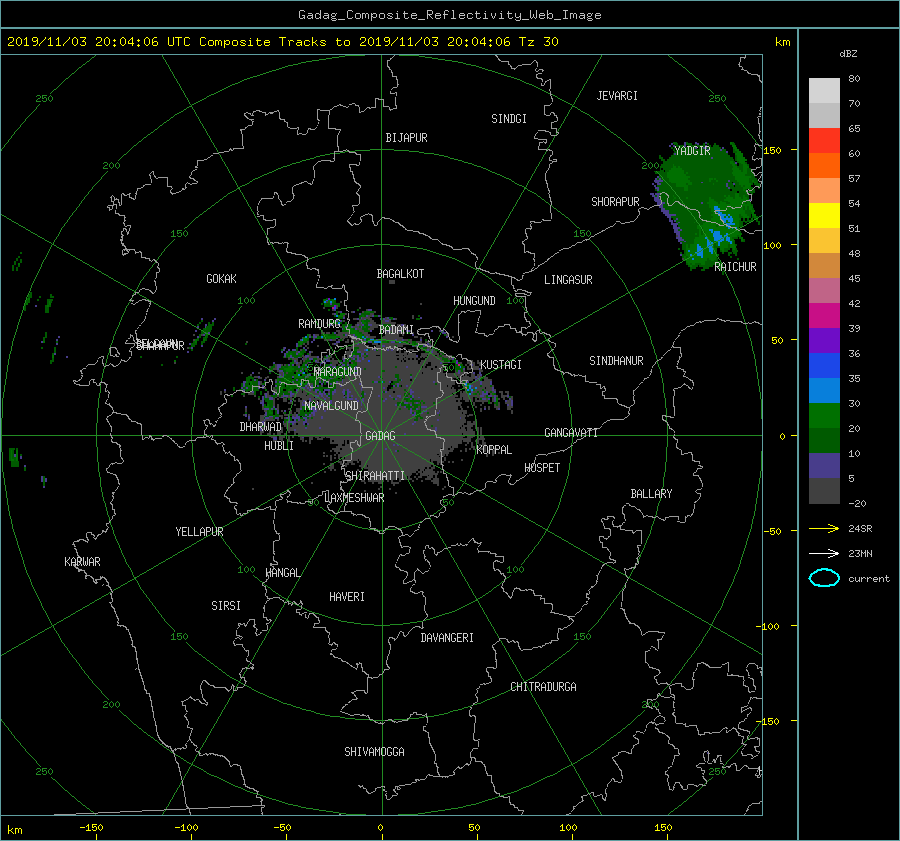Viewport: 900px width, 841px height.
Task: Click the YADGIR city label
Action: click(692, 151)
